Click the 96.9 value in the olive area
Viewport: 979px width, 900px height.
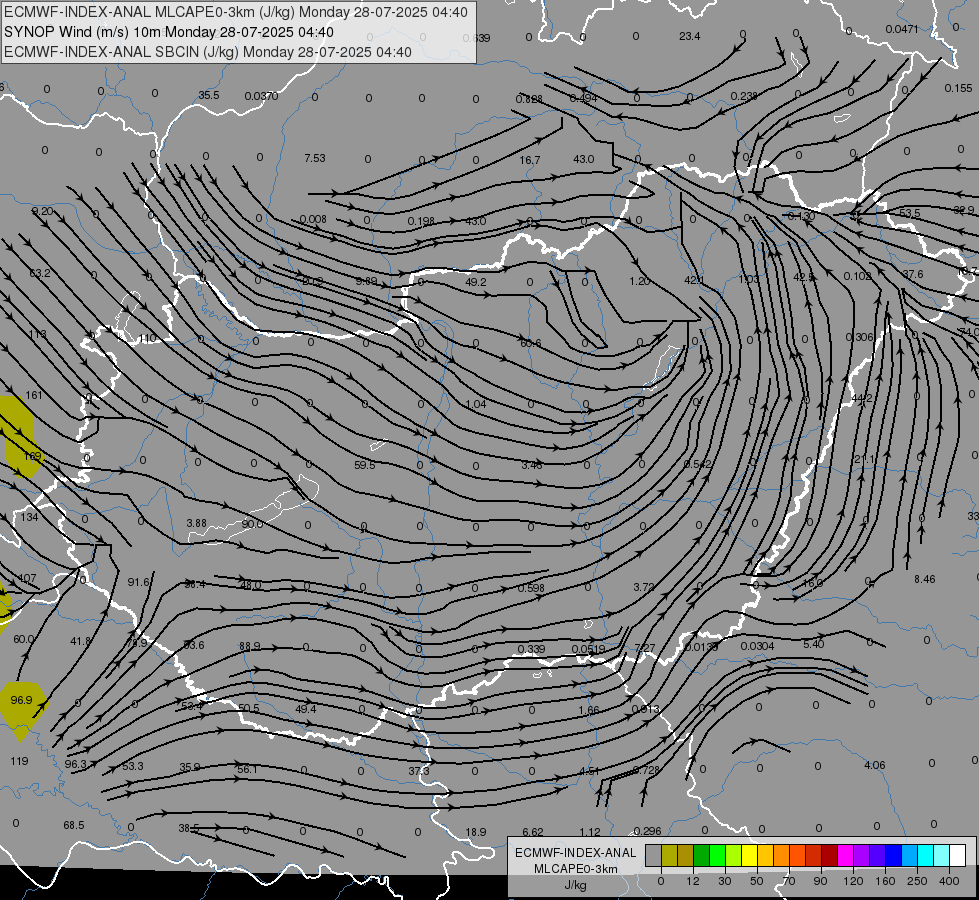pos(21,700)
